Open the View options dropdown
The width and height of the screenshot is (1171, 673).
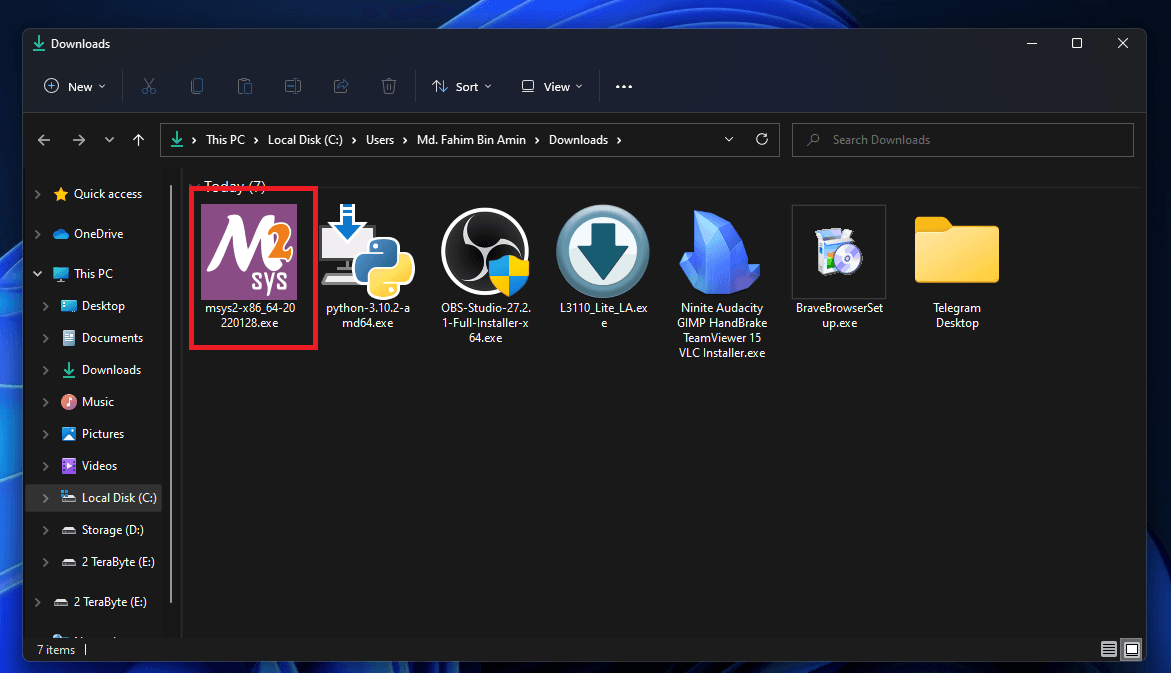(x=552, y=87)
